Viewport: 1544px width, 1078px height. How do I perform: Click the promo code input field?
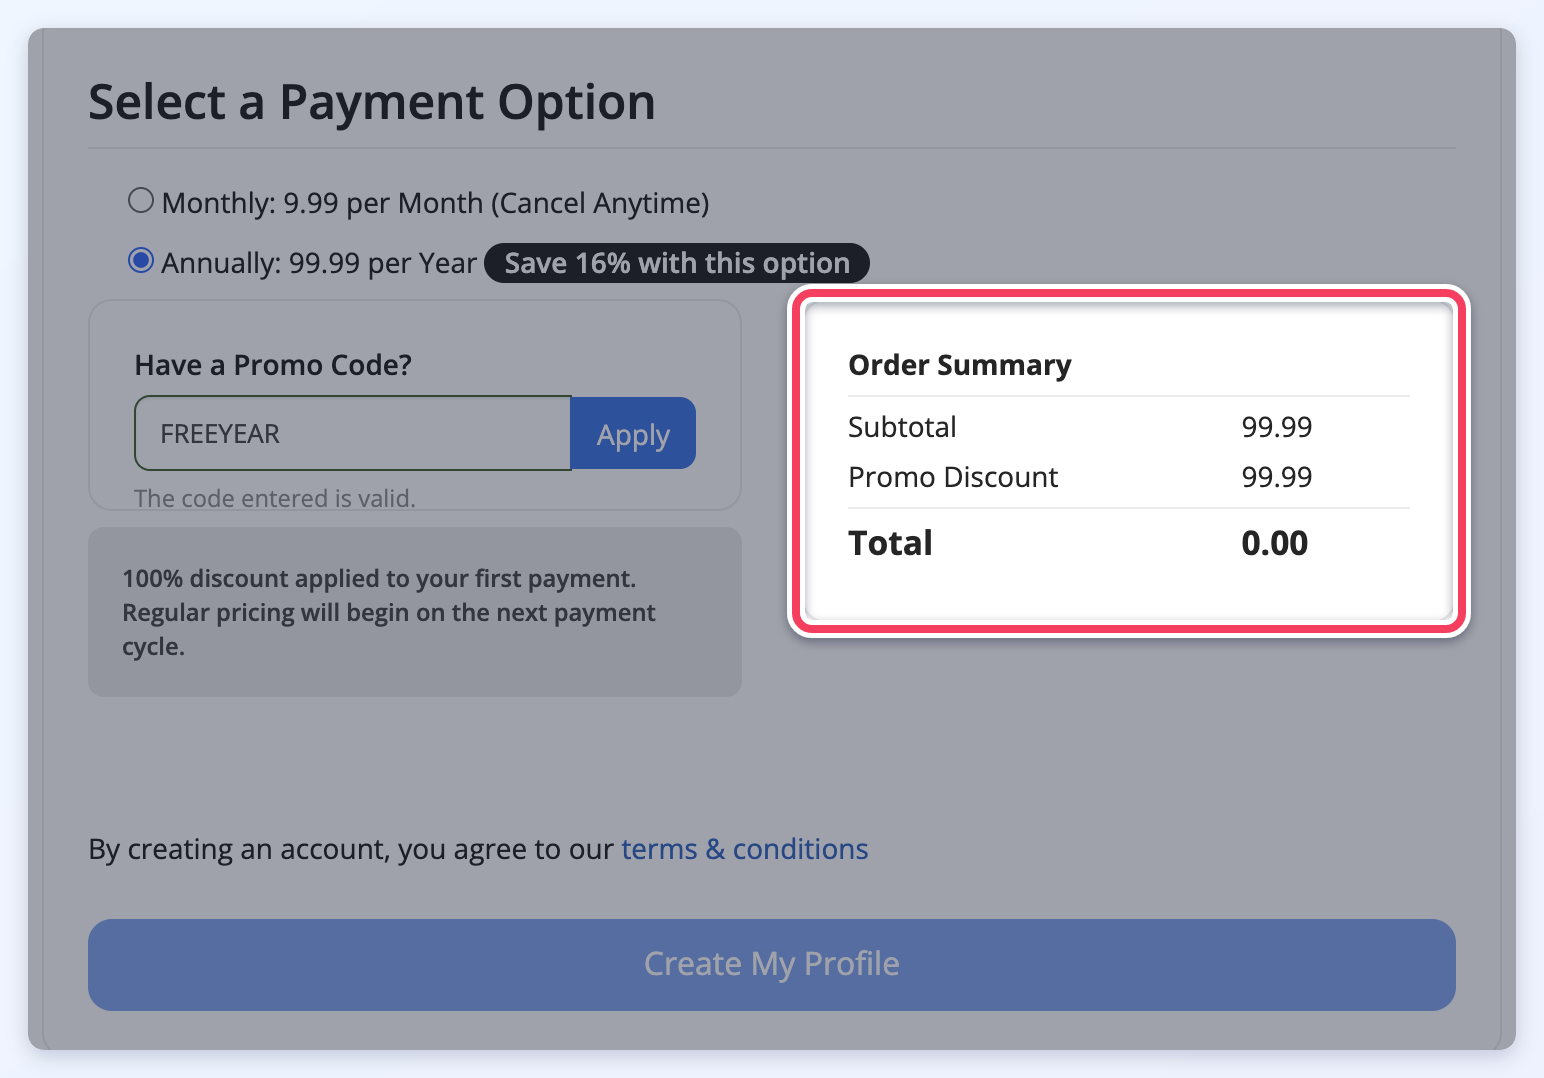[353, 433]
